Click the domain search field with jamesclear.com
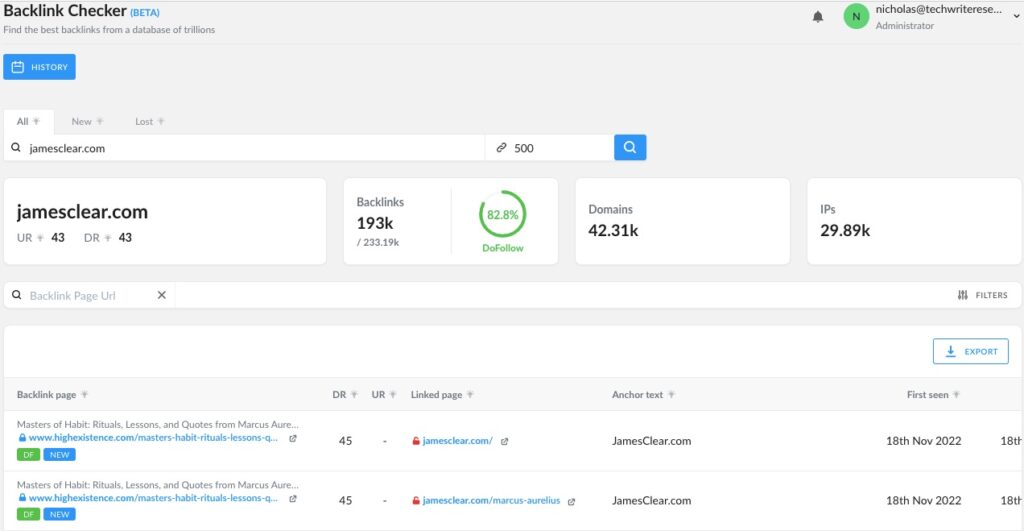This screenshot has height=531, width=1024. [x=244, y=148]
